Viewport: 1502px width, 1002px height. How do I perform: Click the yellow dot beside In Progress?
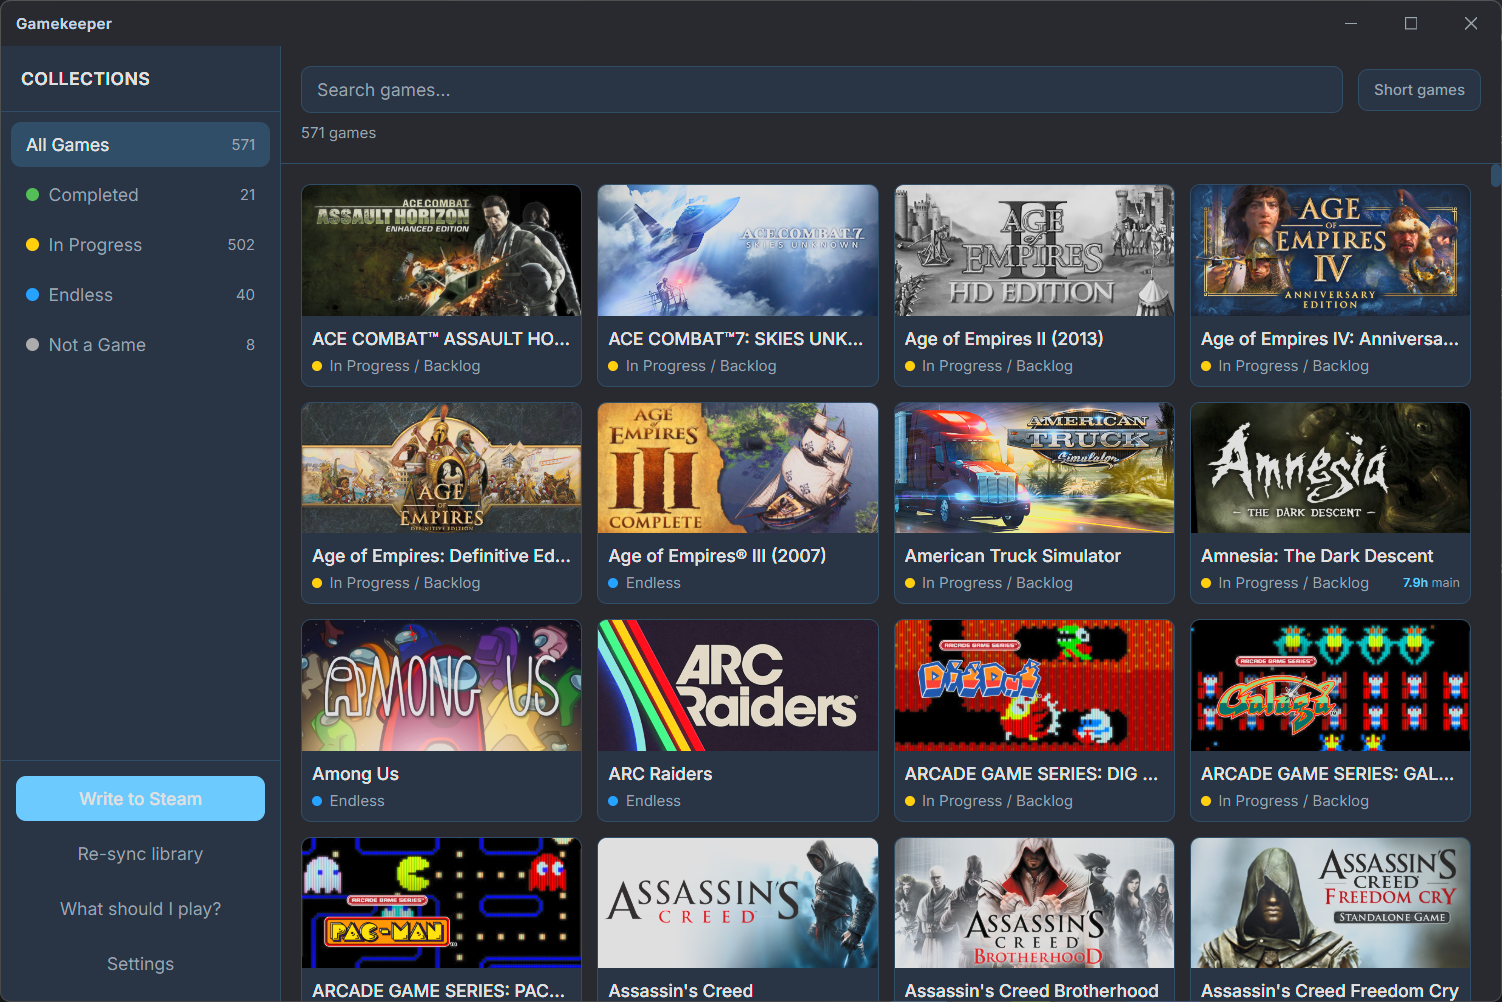coord(32,245)
